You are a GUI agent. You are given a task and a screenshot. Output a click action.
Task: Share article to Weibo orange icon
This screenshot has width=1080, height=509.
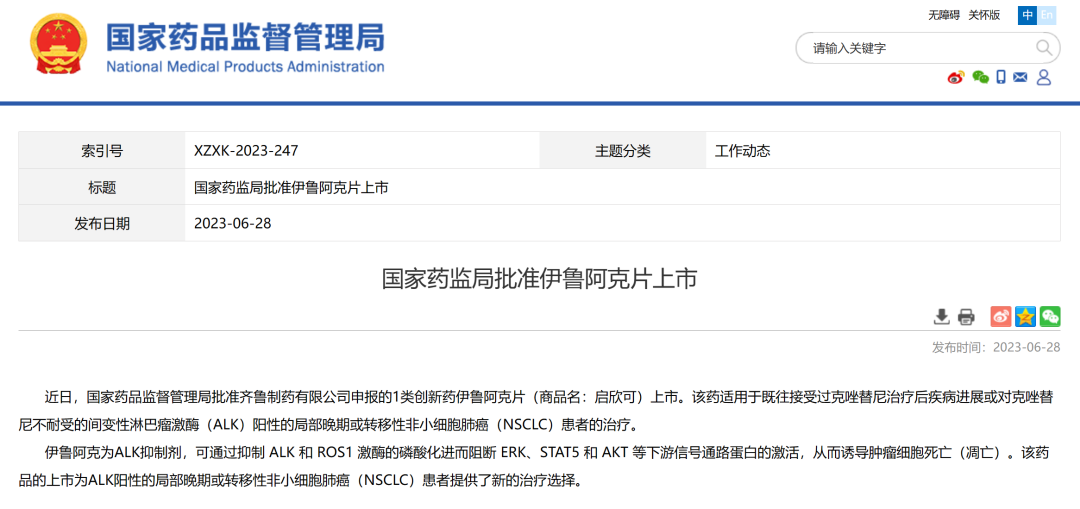point(1001,316)
